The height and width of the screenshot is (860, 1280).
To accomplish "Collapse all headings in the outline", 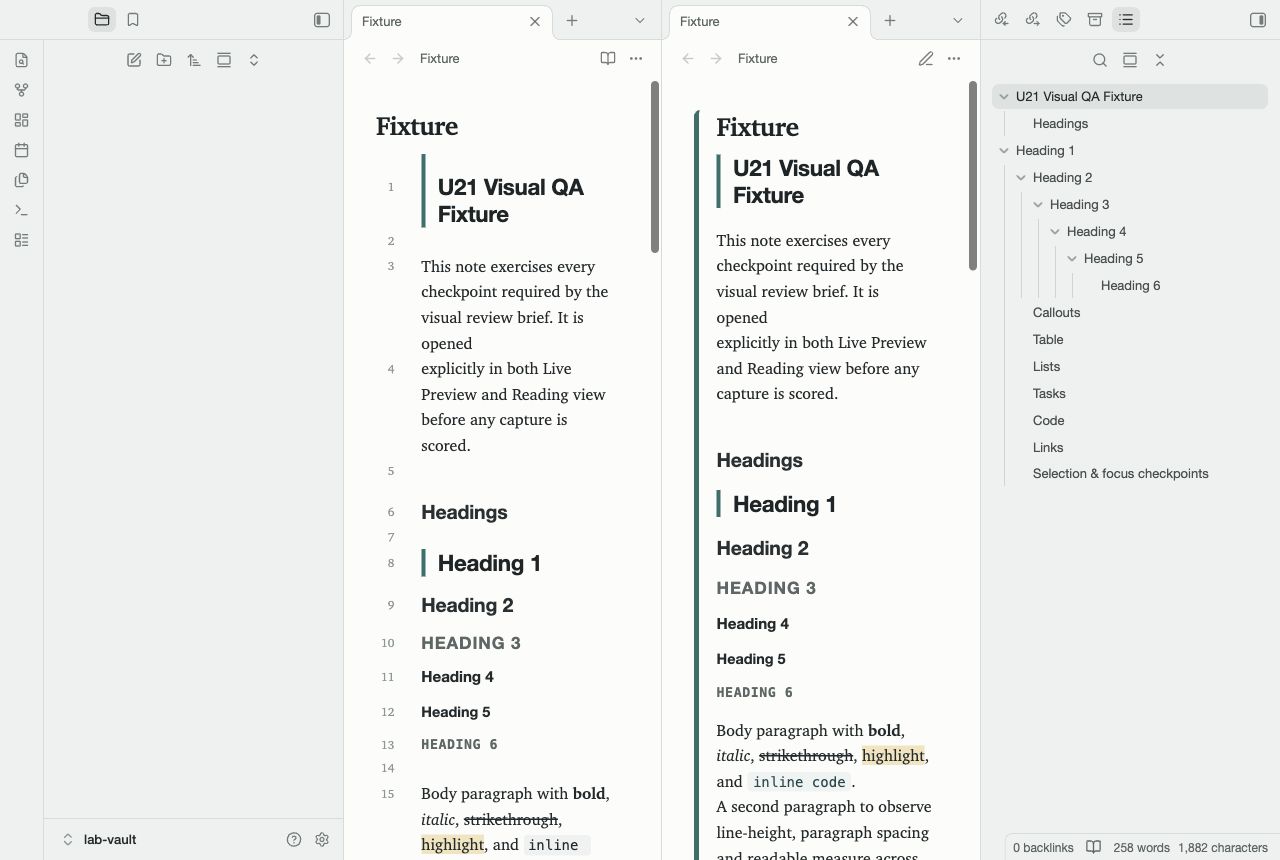I will 1160,60.
